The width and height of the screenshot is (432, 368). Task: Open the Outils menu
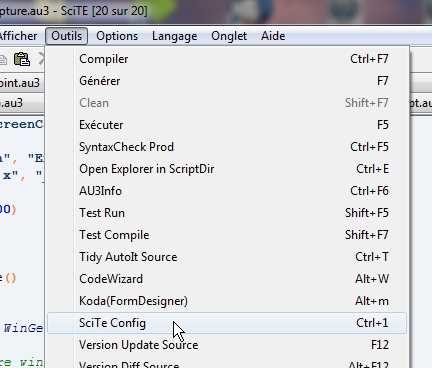point(67,36)
